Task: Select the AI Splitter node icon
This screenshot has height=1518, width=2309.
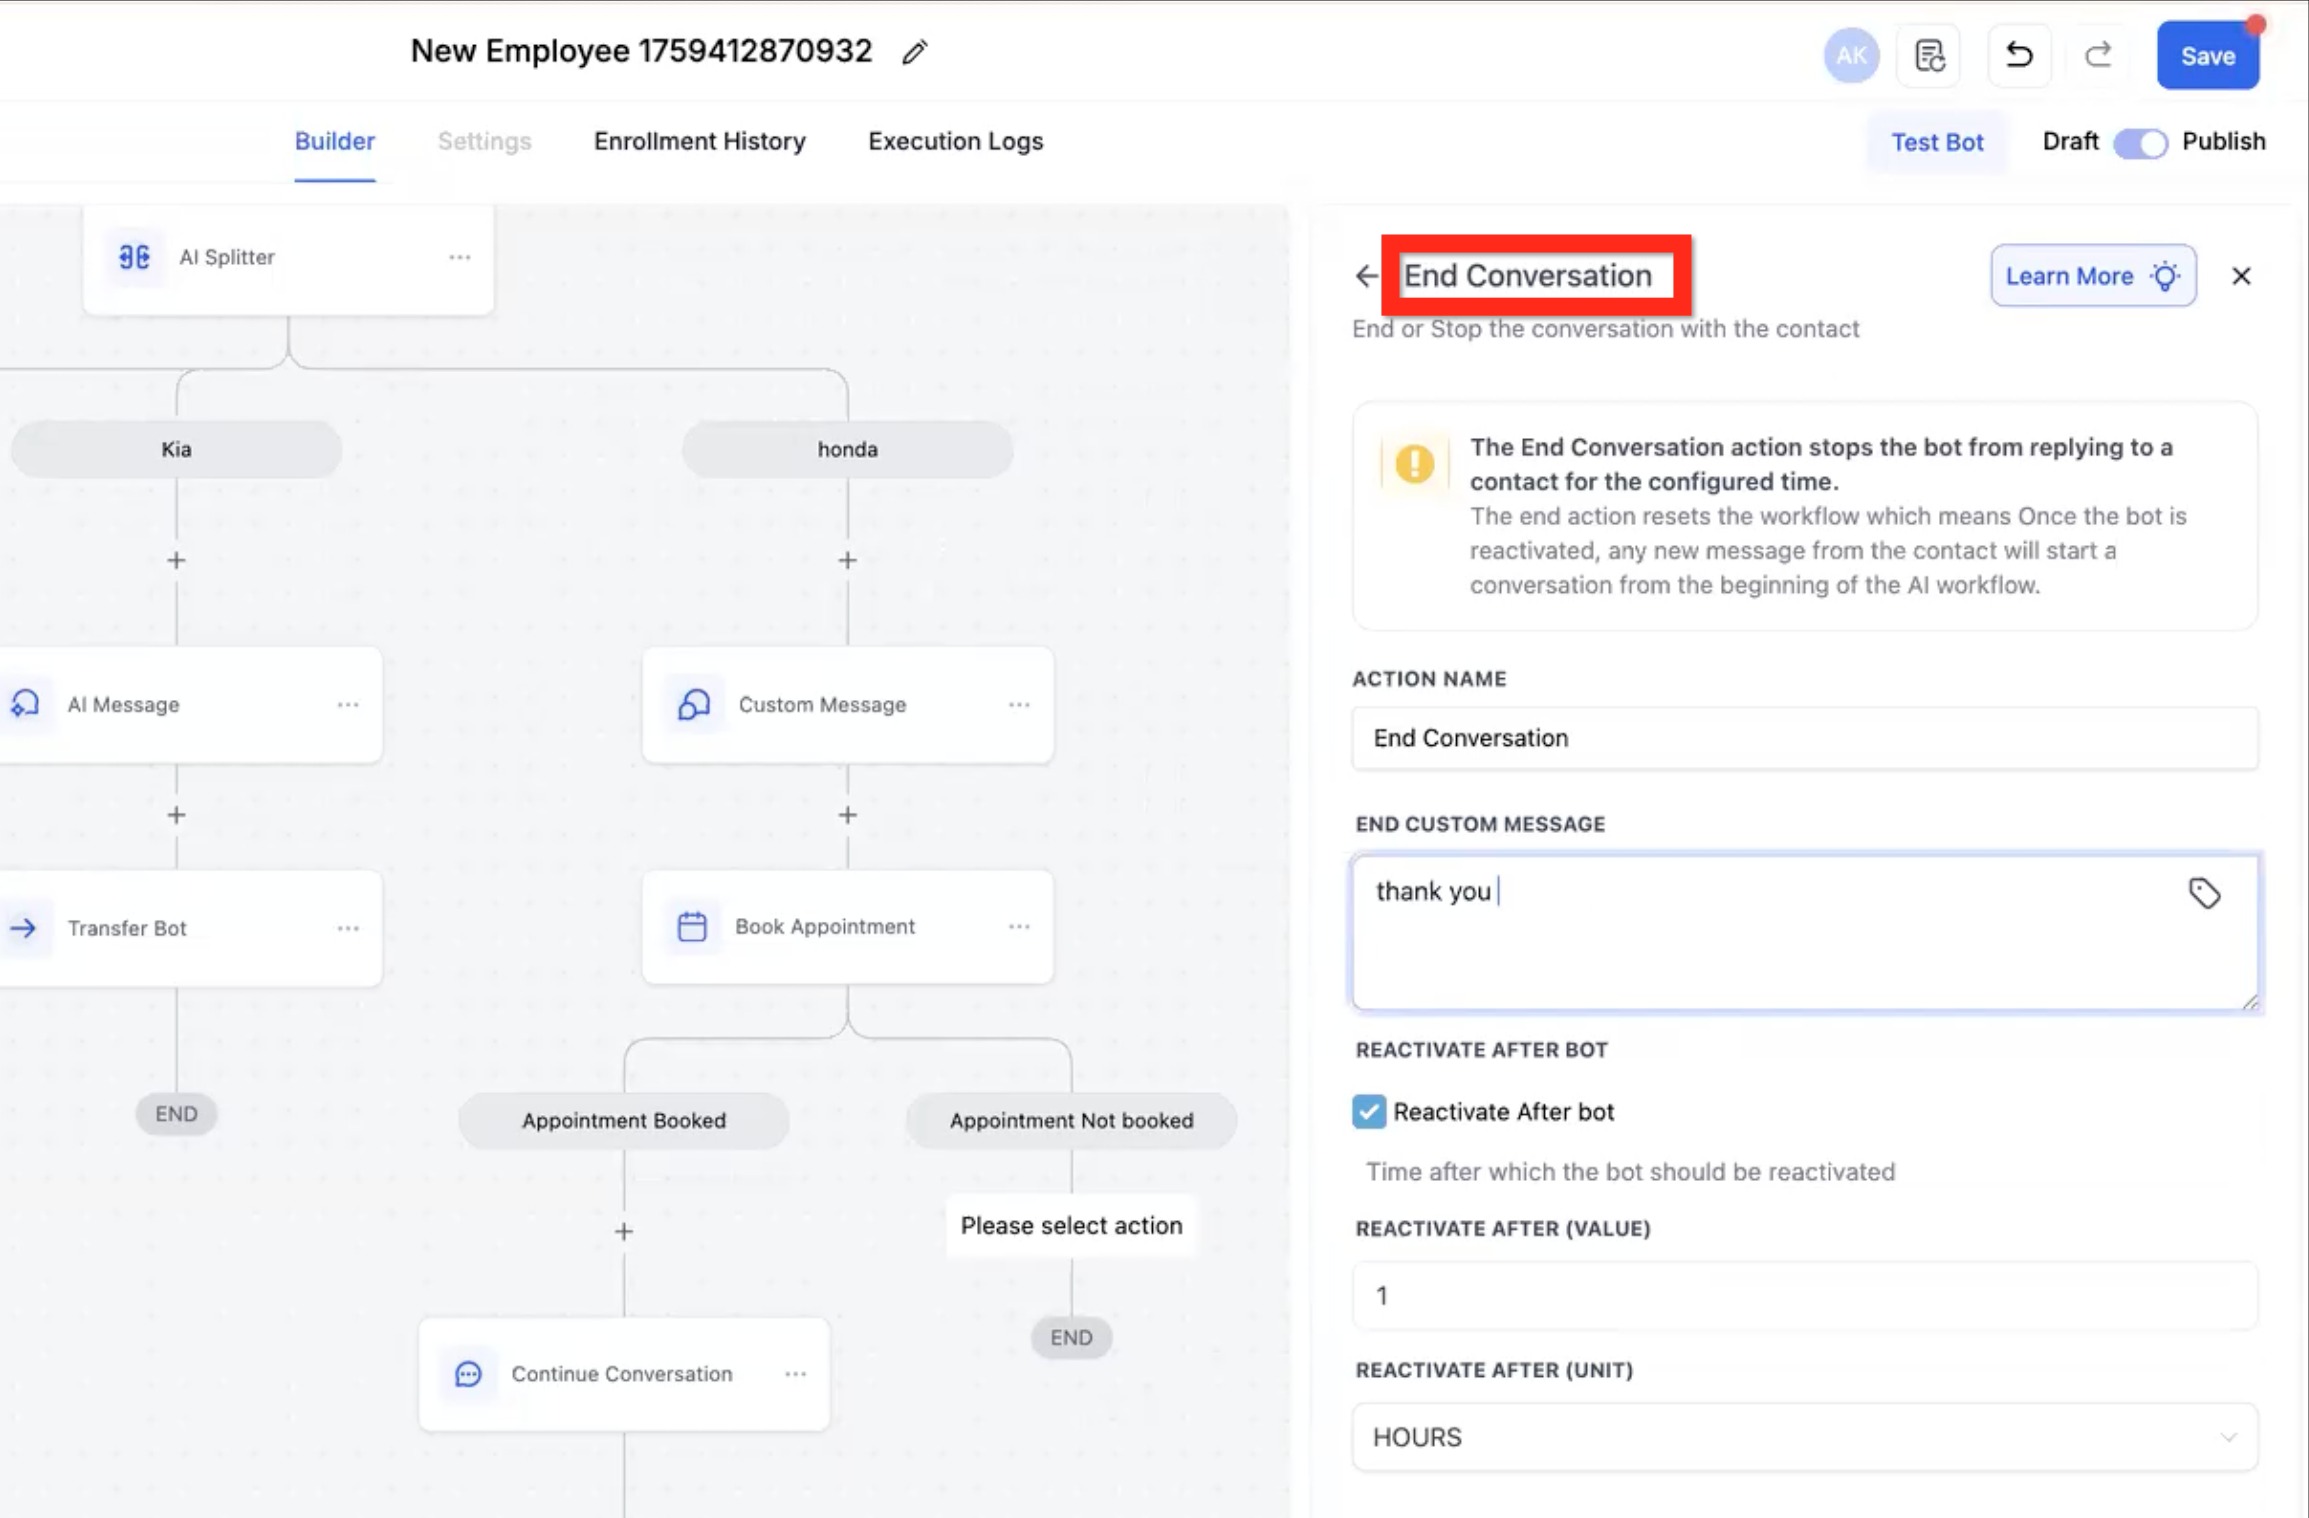Action: (134, 257)
